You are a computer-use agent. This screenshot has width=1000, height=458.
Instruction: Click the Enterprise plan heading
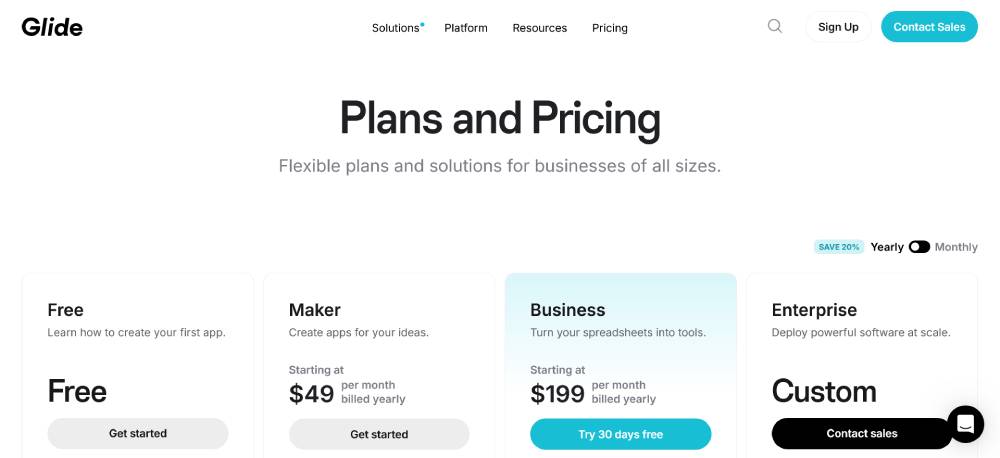(x=814, y=310)
